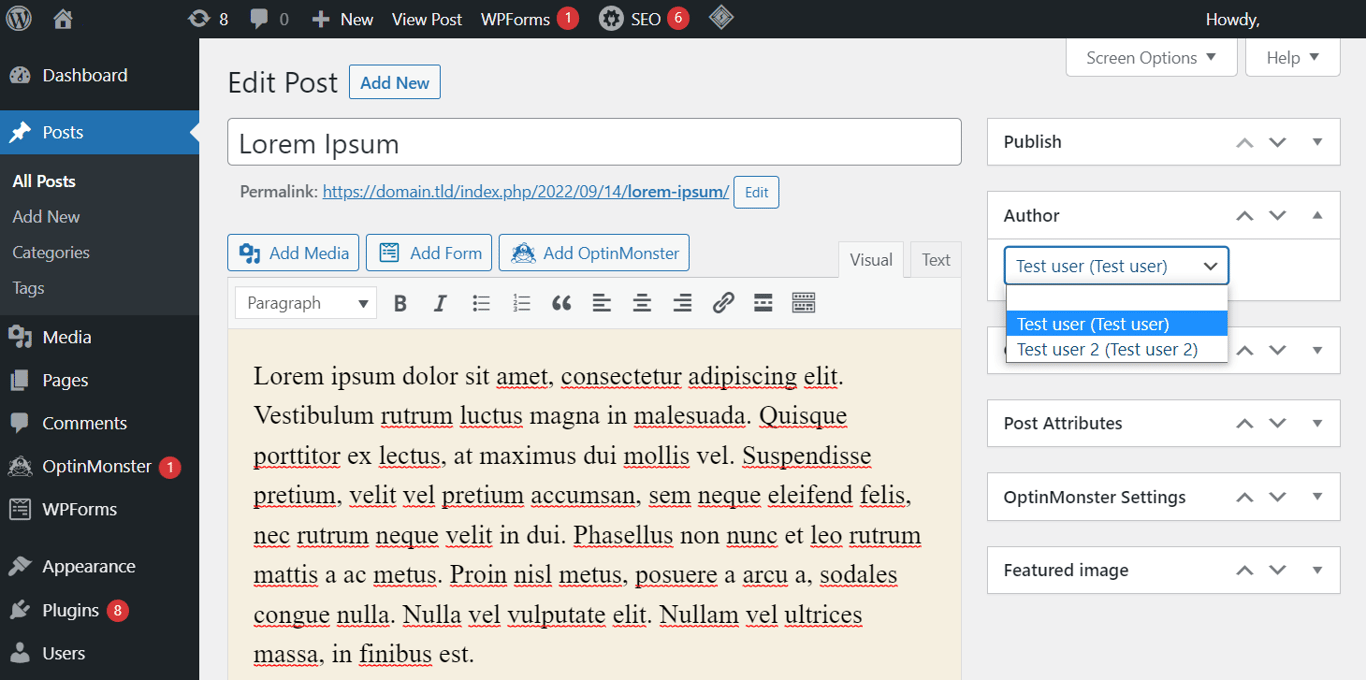Screen dimensions: 1366x680
Task: Toggle bold formatting in the editor
Action: coord(400,302)
